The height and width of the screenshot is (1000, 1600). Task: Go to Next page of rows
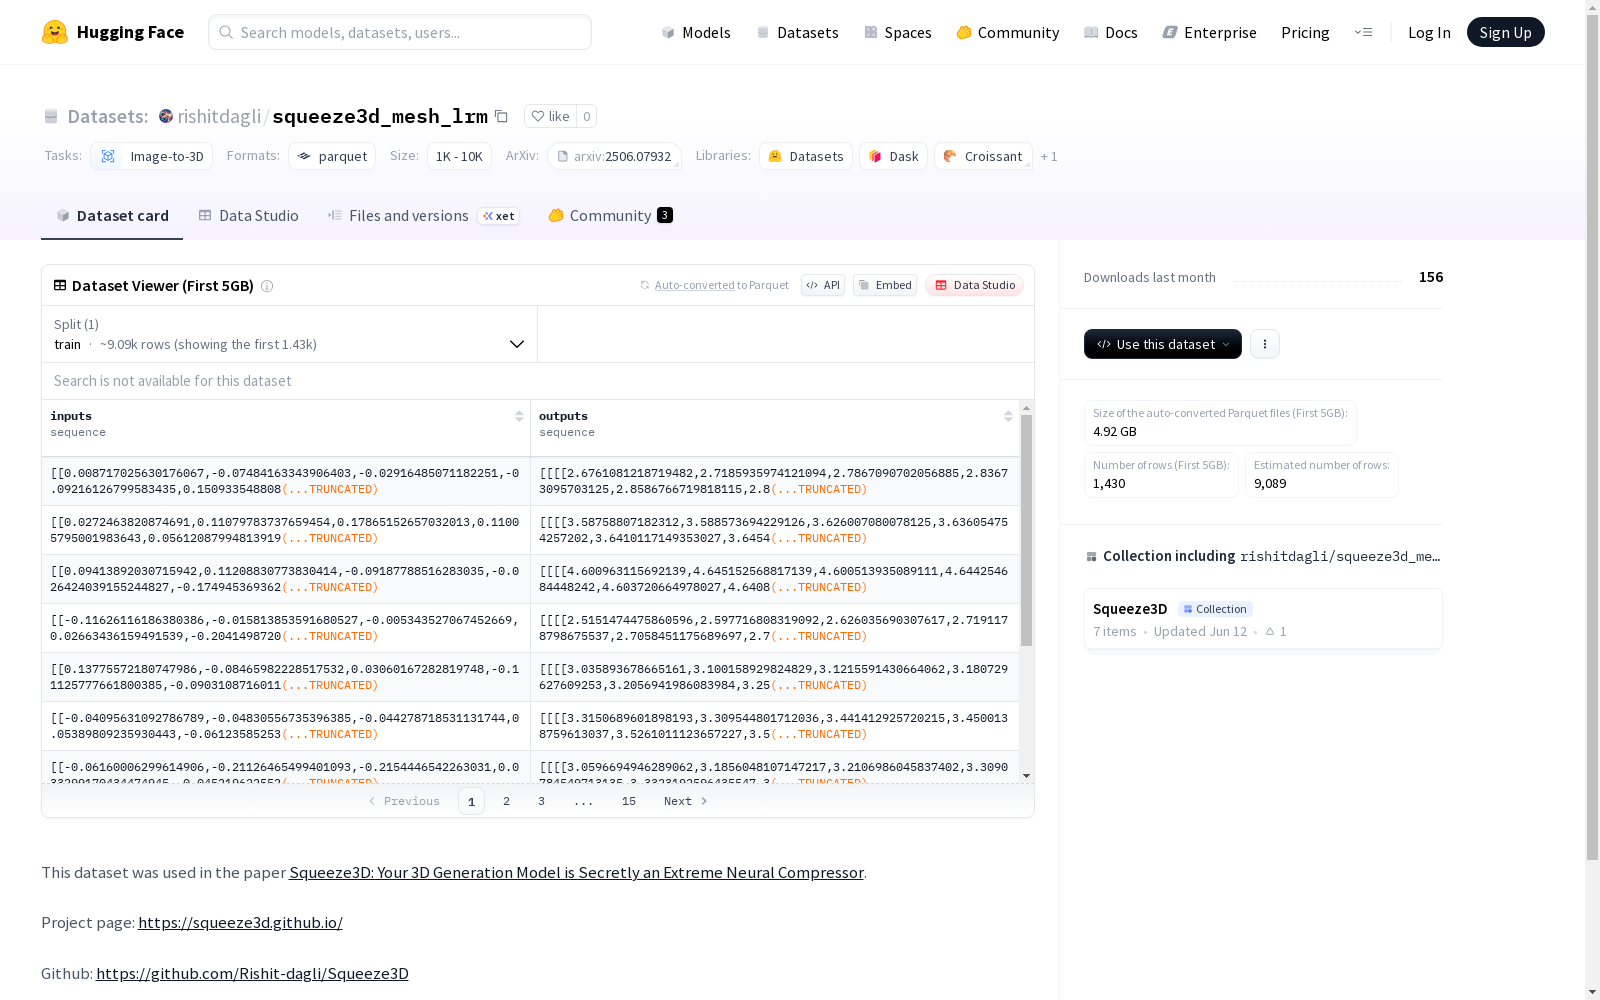(x=686, y=801)
